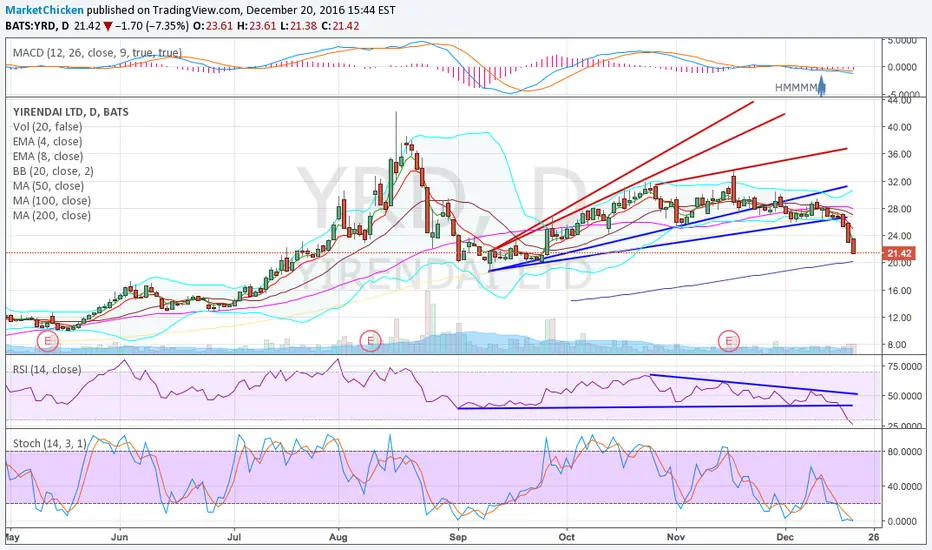Click the earnings E marker near late May

[48, 341]
